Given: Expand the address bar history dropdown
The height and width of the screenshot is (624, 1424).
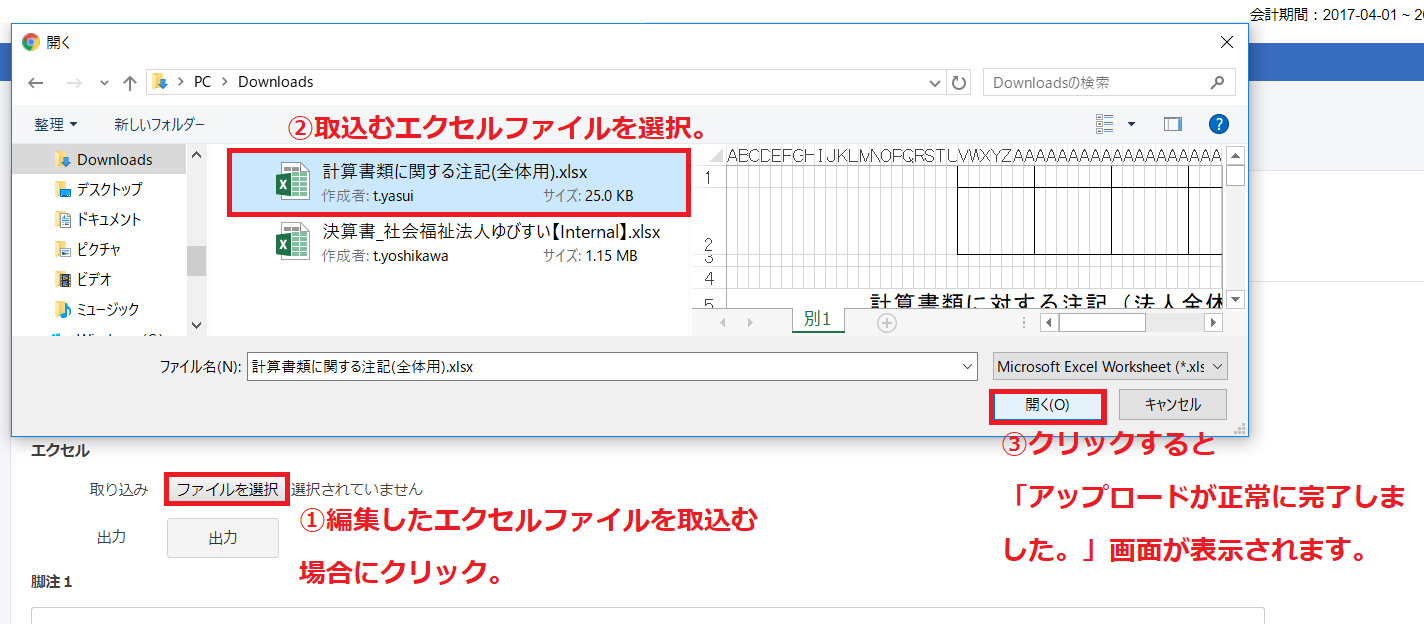Looking at the screenshot, I should tap(935, 83).
